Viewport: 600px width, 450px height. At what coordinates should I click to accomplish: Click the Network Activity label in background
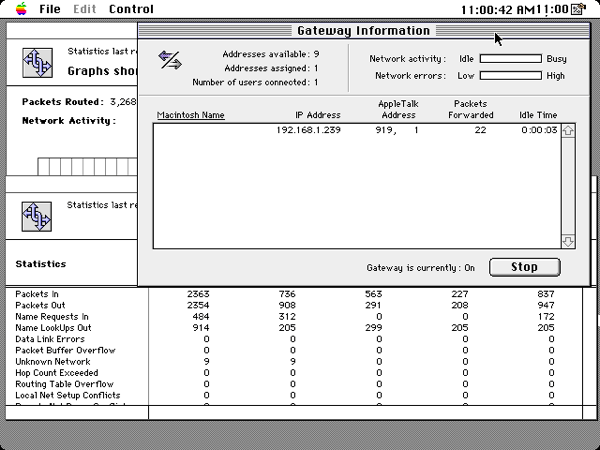69,121
